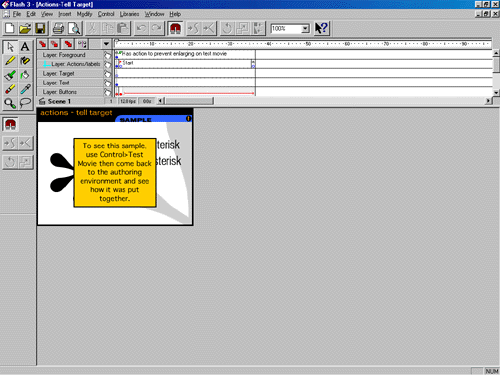This screenshot has height=375, width=500.
Task: Select the Ink Bottle tool
Action: coord(25,61)
